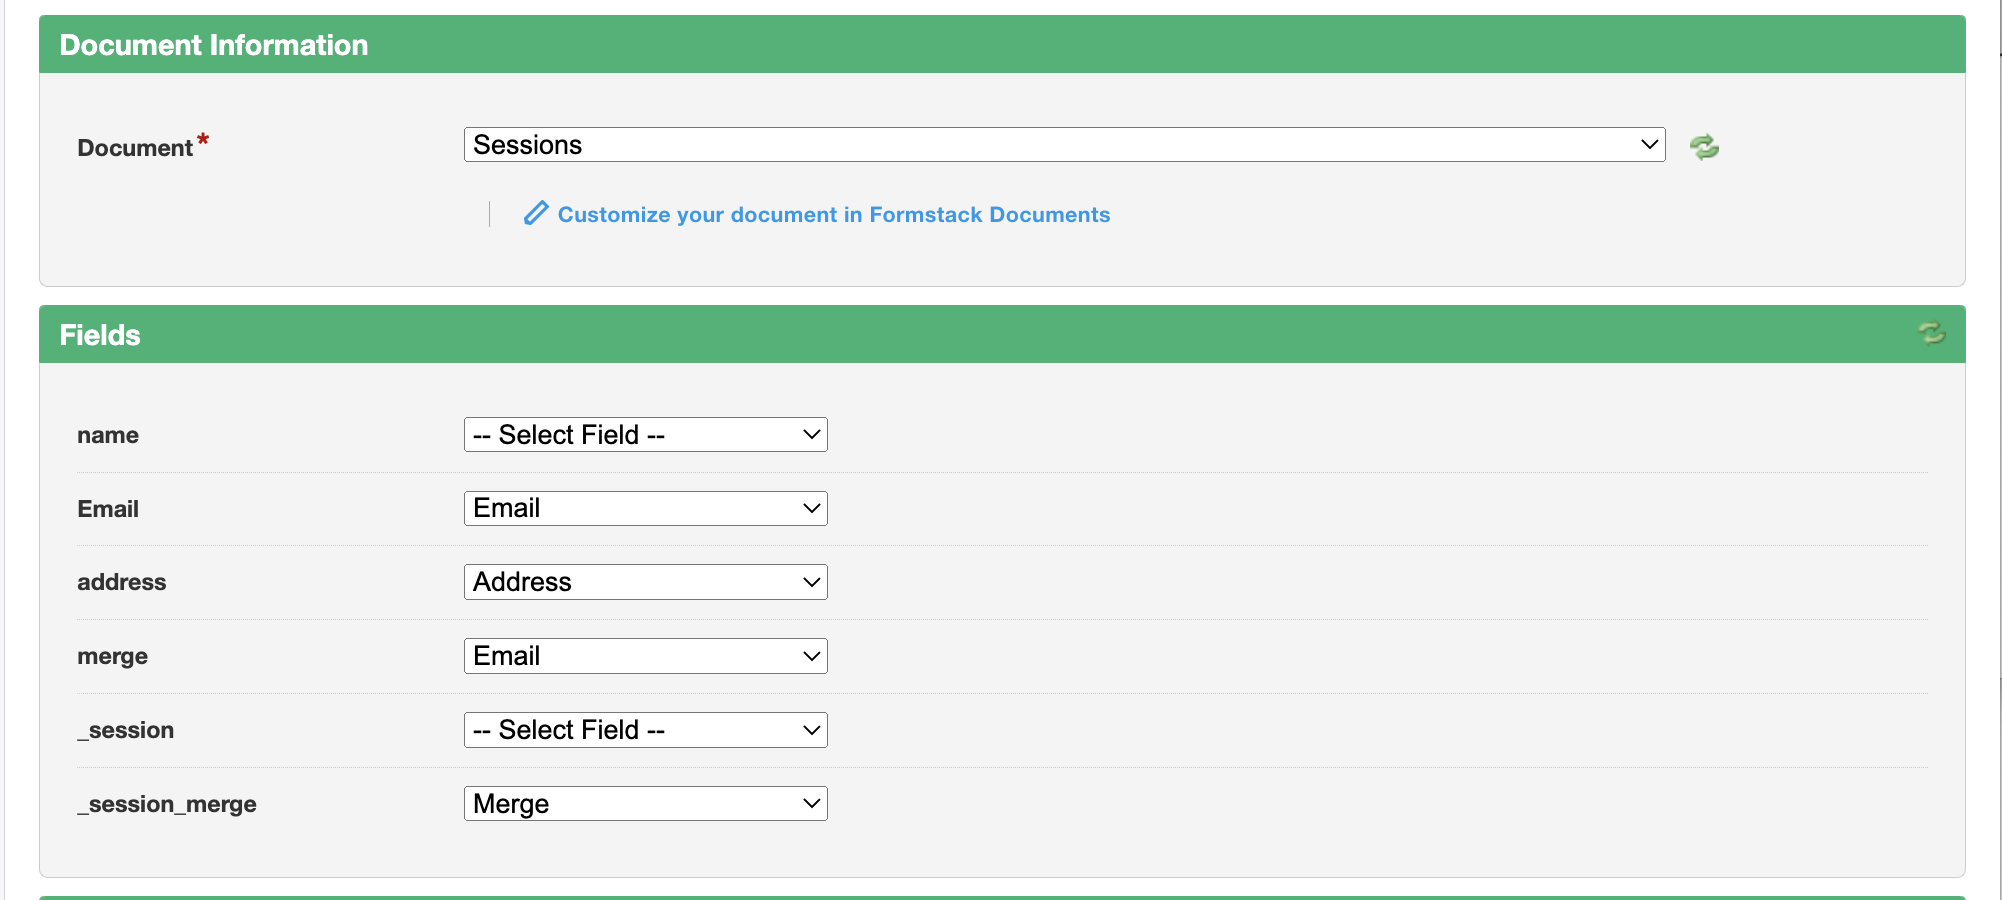The image size is (2002, 900).
Task: Expand the name field mapping dropdown
Action: click(645, 435)
